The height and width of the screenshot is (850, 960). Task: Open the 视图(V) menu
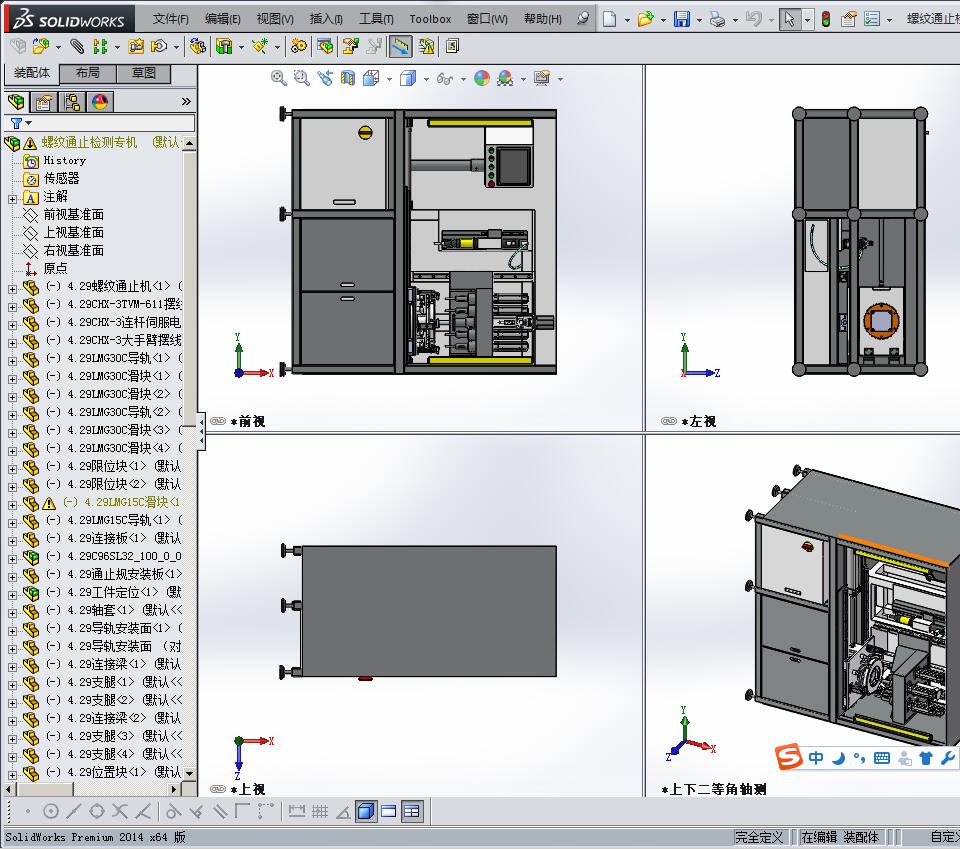[275, 19]
